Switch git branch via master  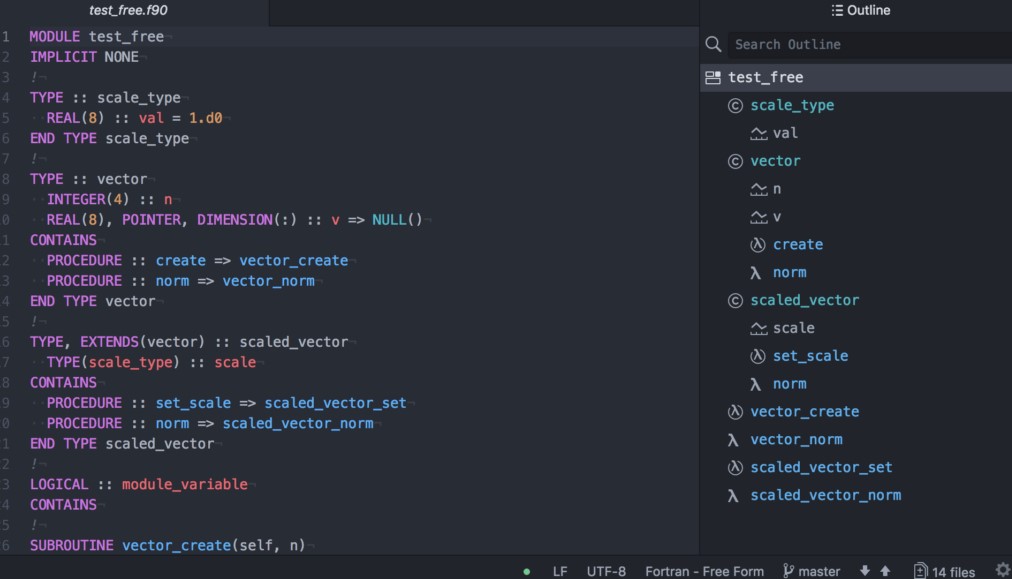811,571
